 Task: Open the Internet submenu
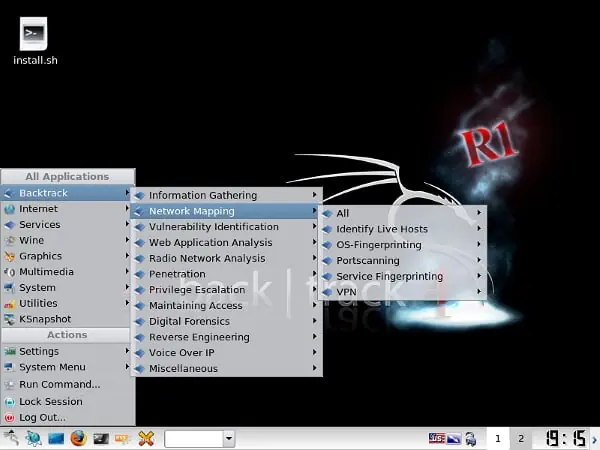[66, 209]
